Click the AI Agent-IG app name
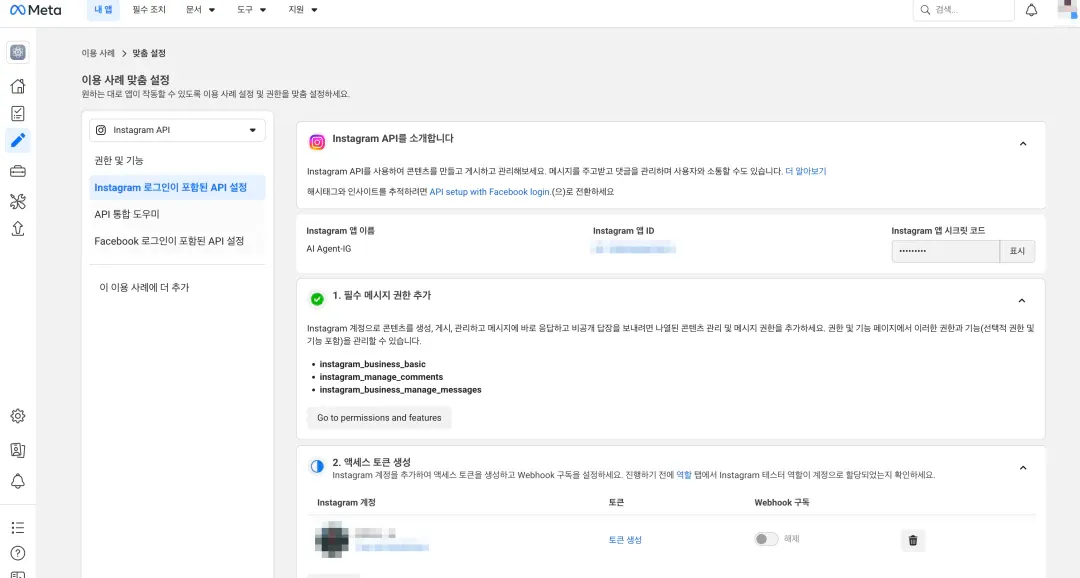This screenshot has width=1080, height=578. tap(329, 249)
